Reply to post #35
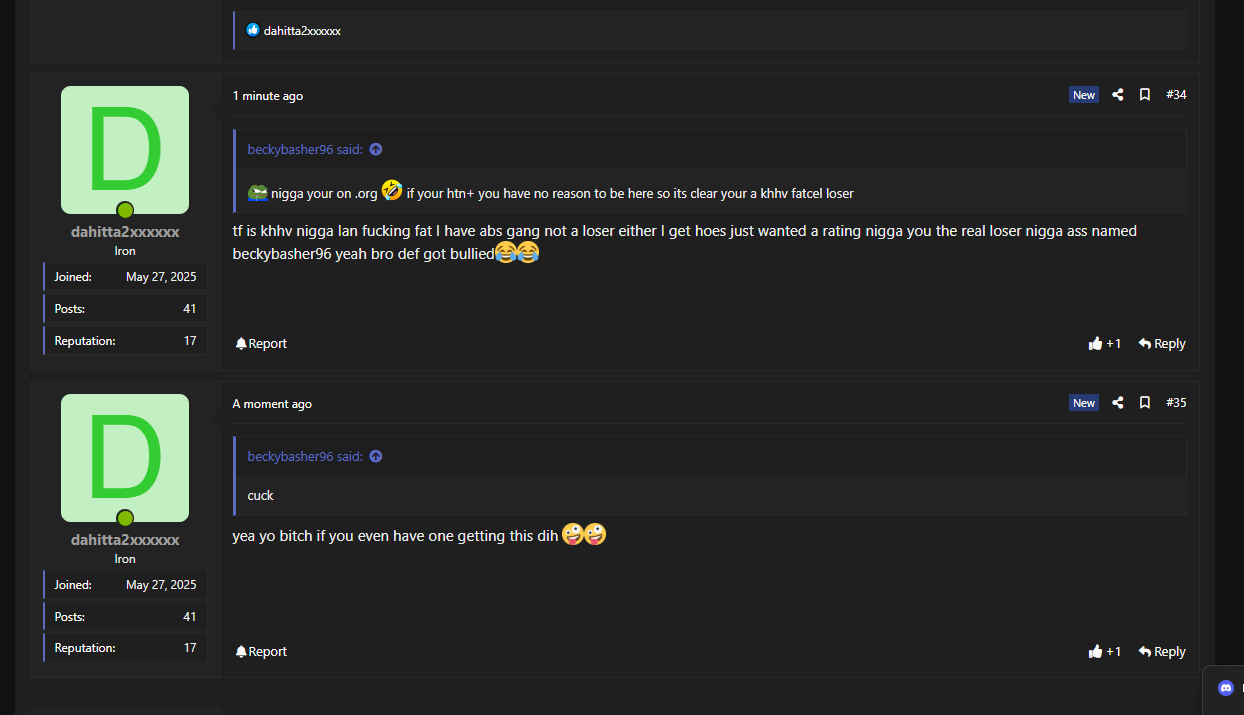 click(1161, 651)
